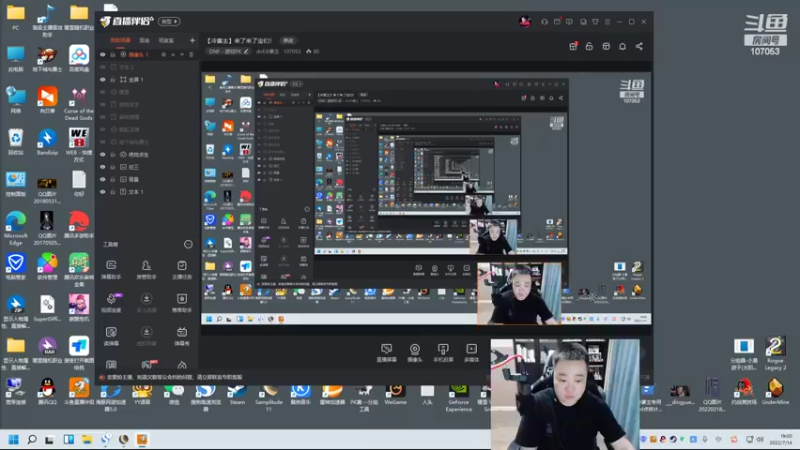Switch to the first orange scene tab

tap(120, 40)
